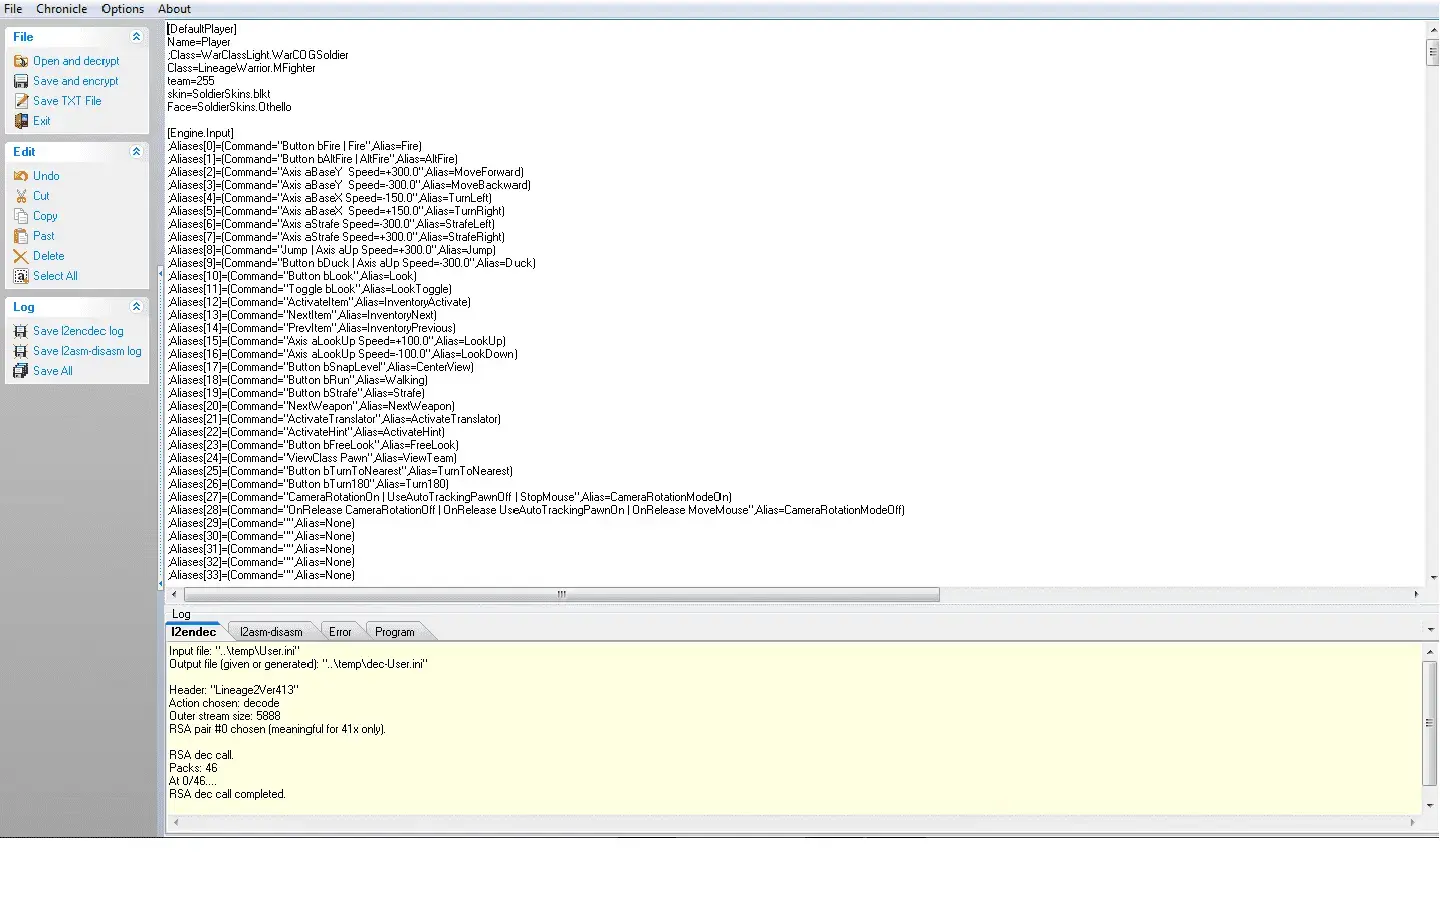Click the Save All link

coord(53,371)
